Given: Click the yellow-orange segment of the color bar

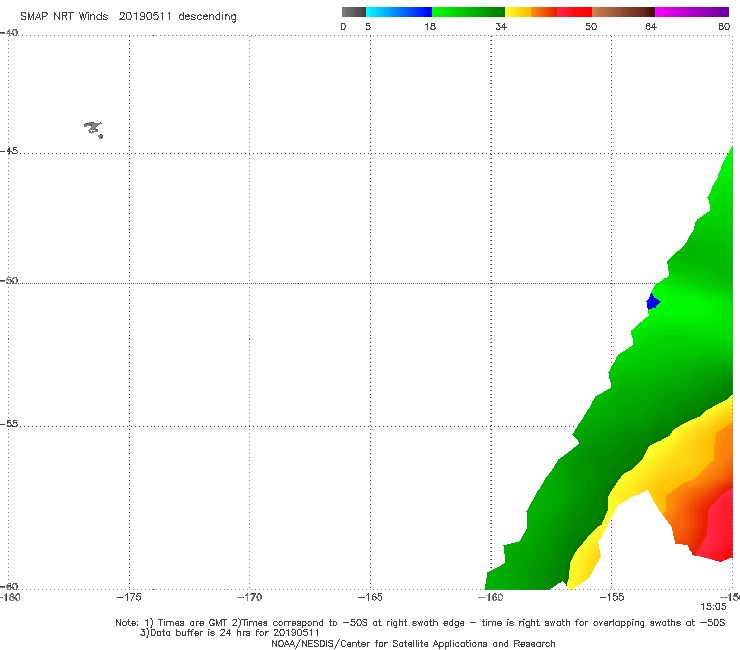Looking at the screenshot, I should click(x=531, y=12).
